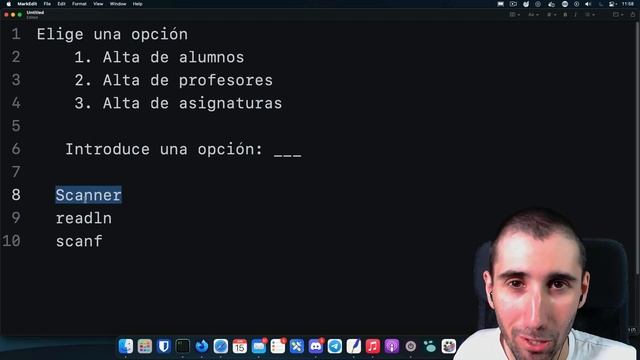Click the line '3. Alta de asignaturas'
The width and height of the screenshot is (640, 360).
(x=178, y=103)
